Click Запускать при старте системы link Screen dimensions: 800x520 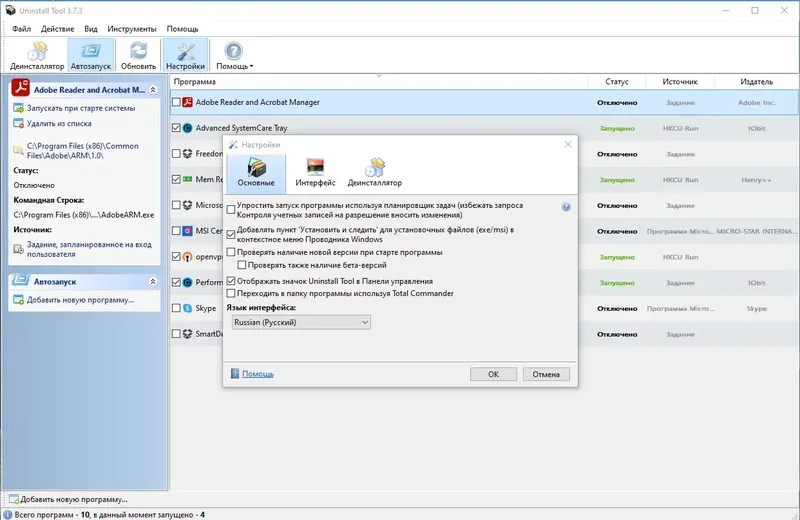[81, 108]
